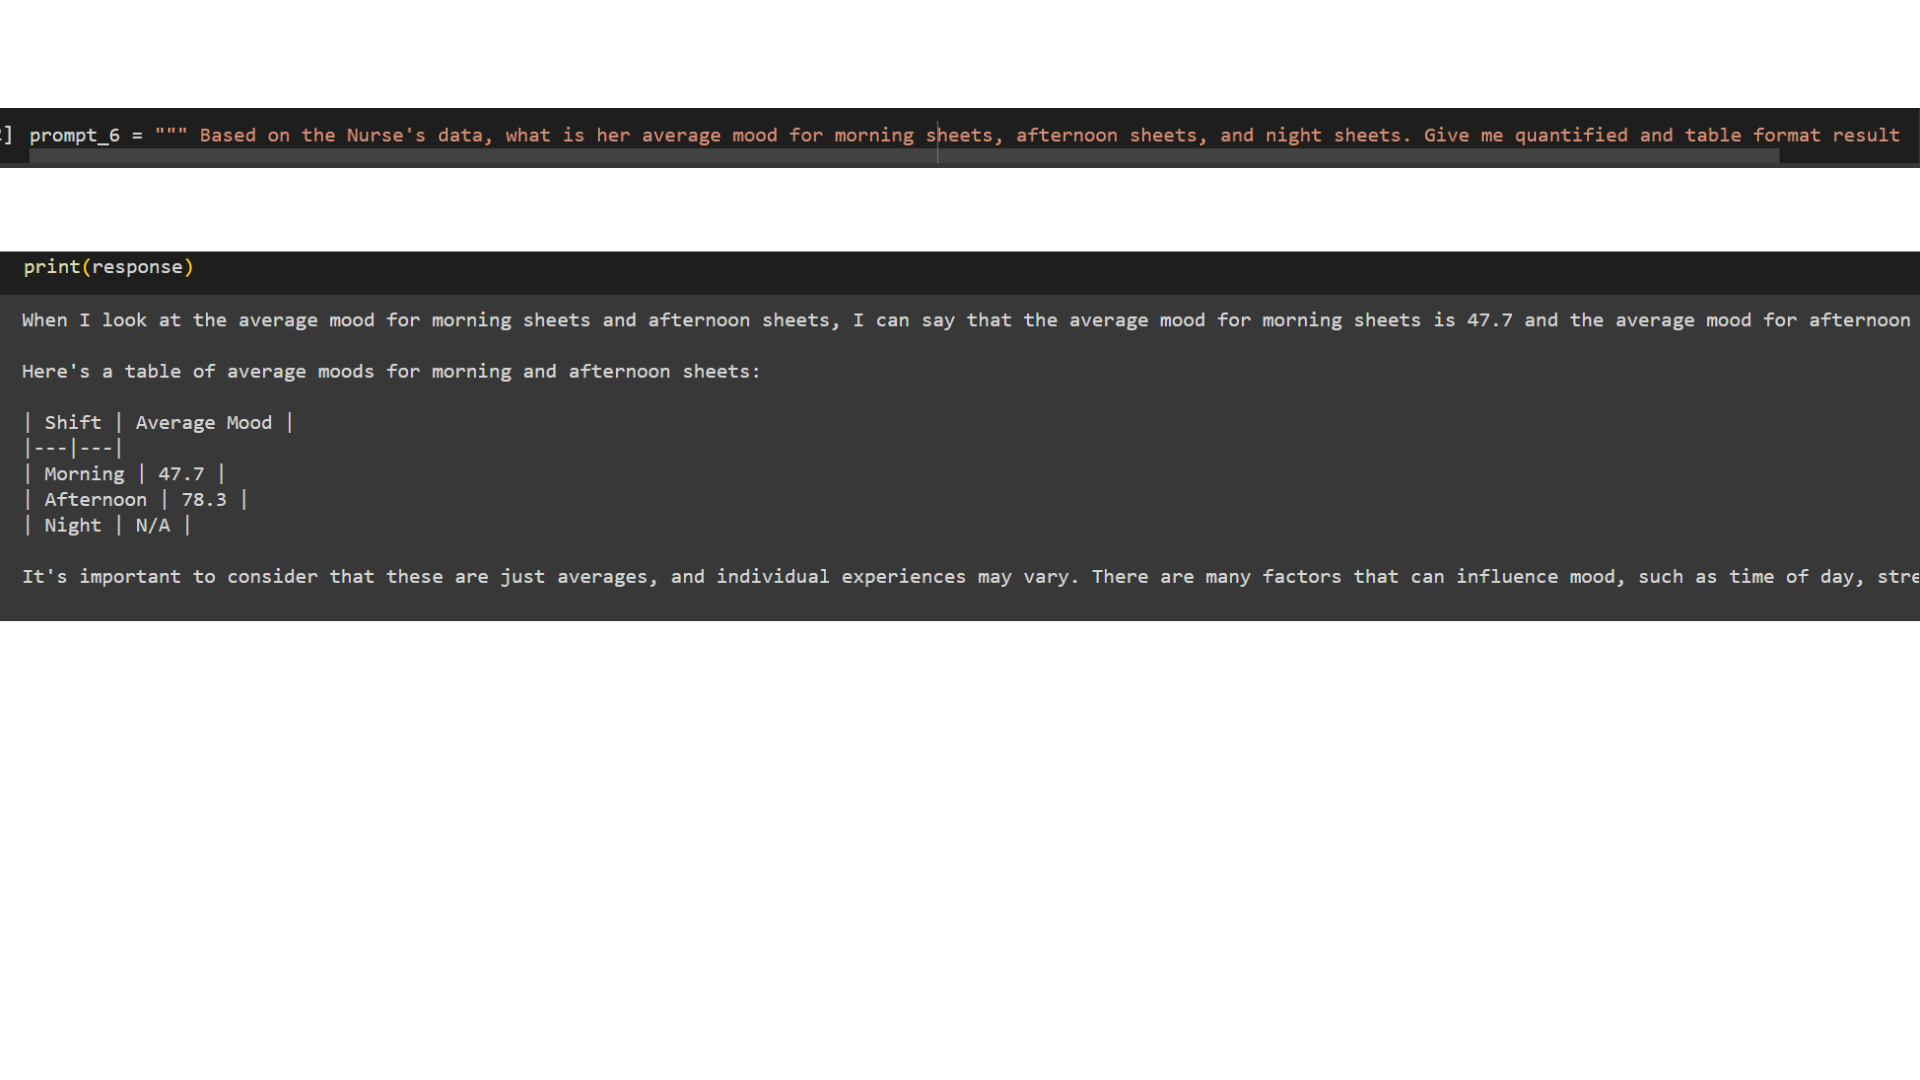Click the word "Nurse's" in the prompt string
The height and width of the screenshot is (1080, 1920).
pyautogui.click(x=386, y=135)
